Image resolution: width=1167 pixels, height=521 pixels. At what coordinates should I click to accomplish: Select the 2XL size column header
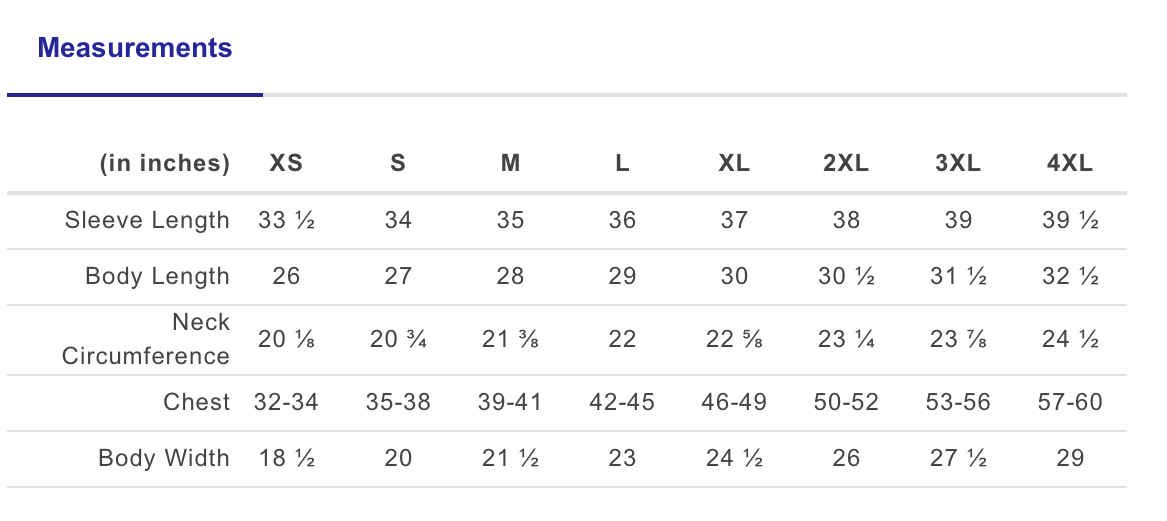coord(846,163)
